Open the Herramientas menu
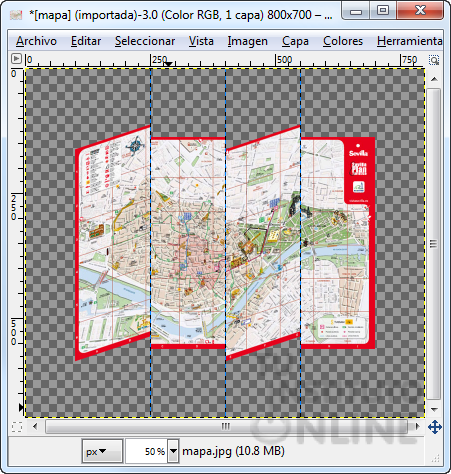 click(x=410, y=41)
